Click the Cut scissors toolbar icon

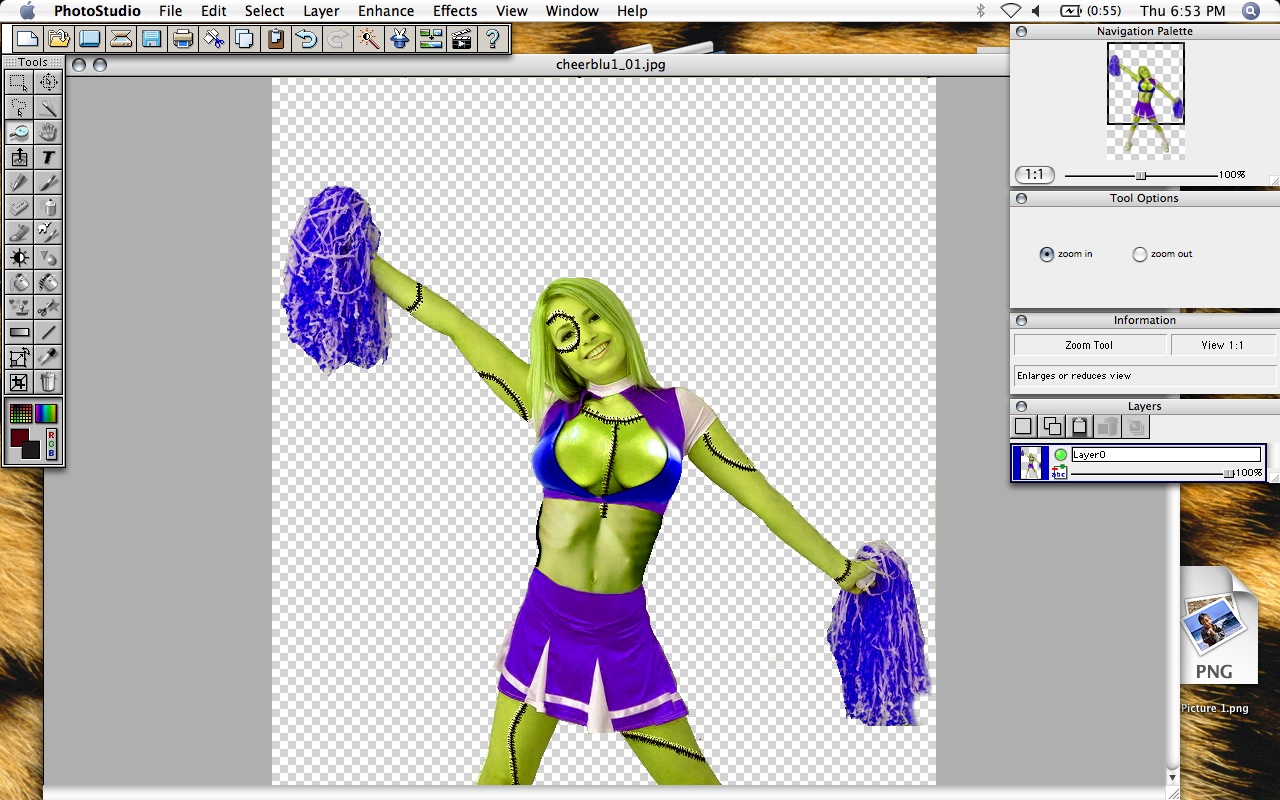tap(213, 39)
